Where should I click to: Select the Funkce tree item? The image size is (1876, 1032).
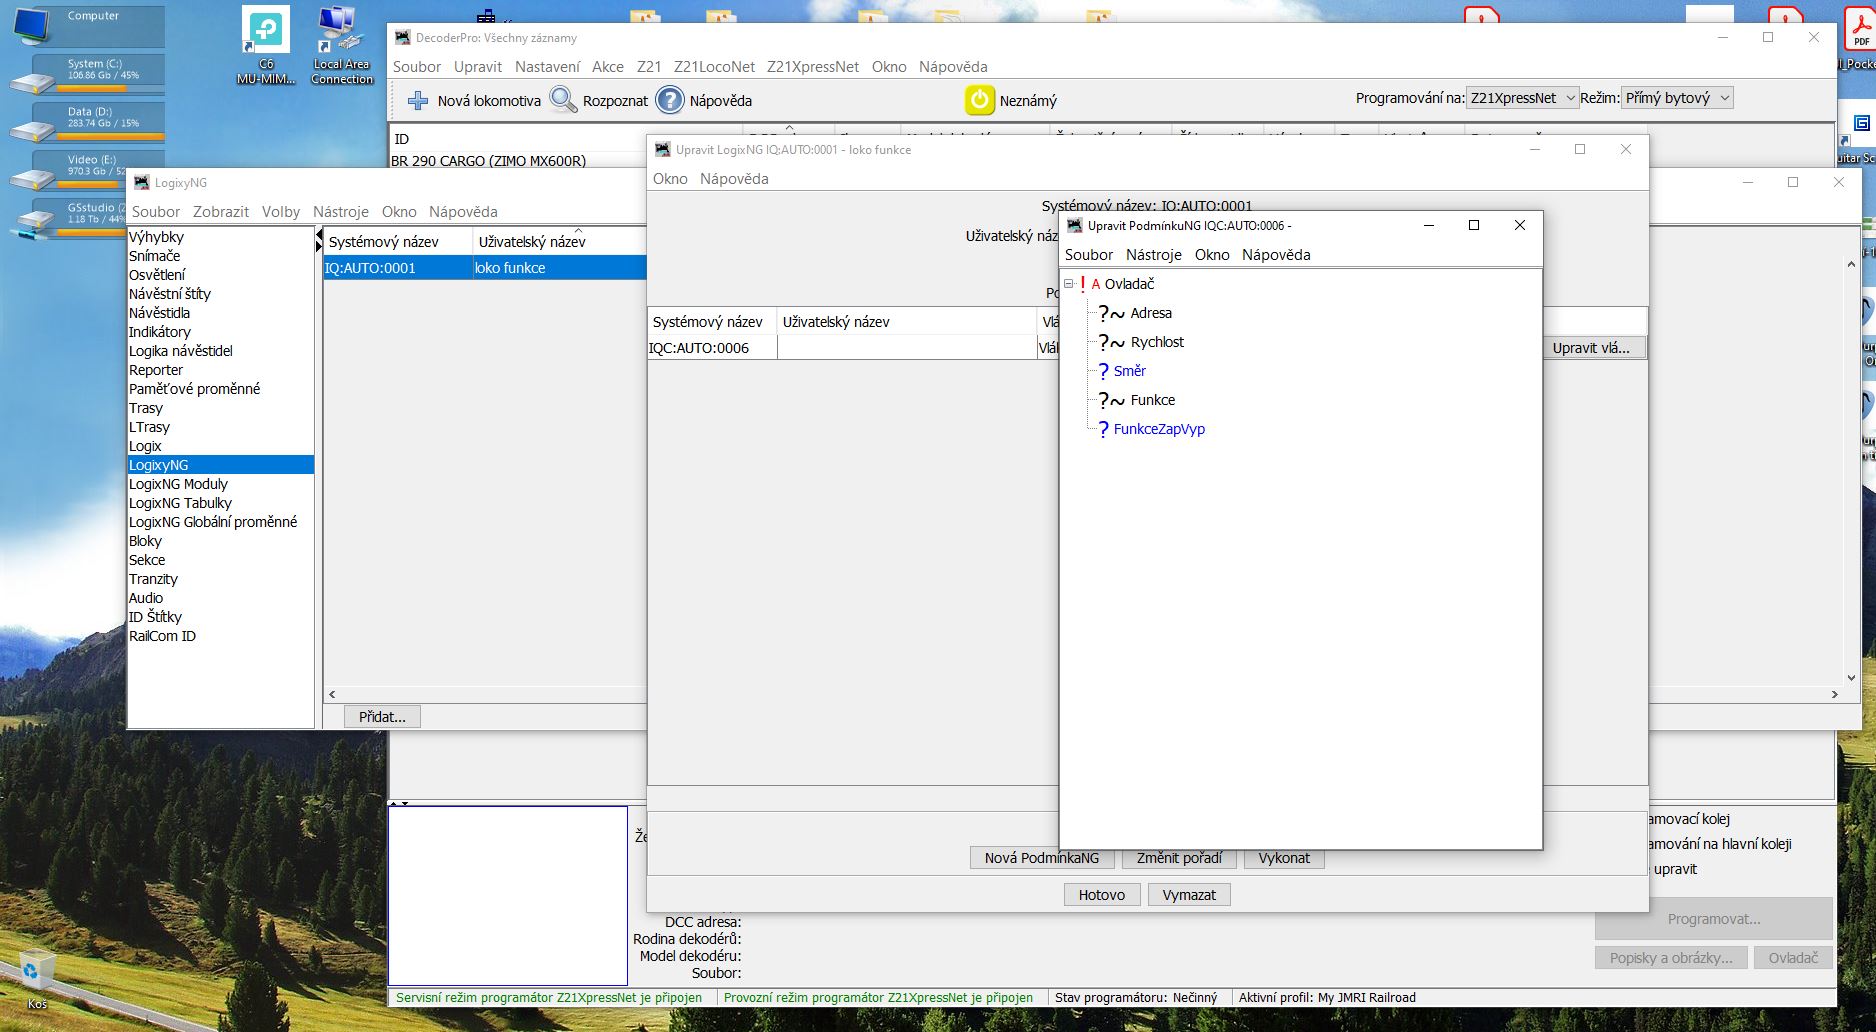(1152, 400)
